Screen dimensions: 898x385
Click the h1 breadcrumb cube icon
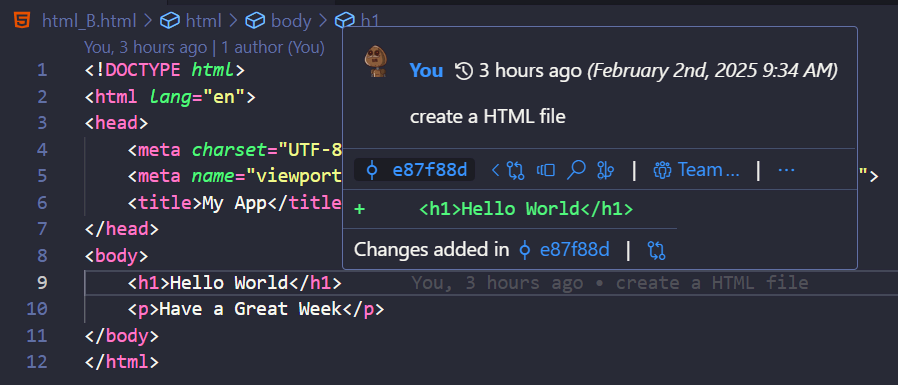coord(344,21)
